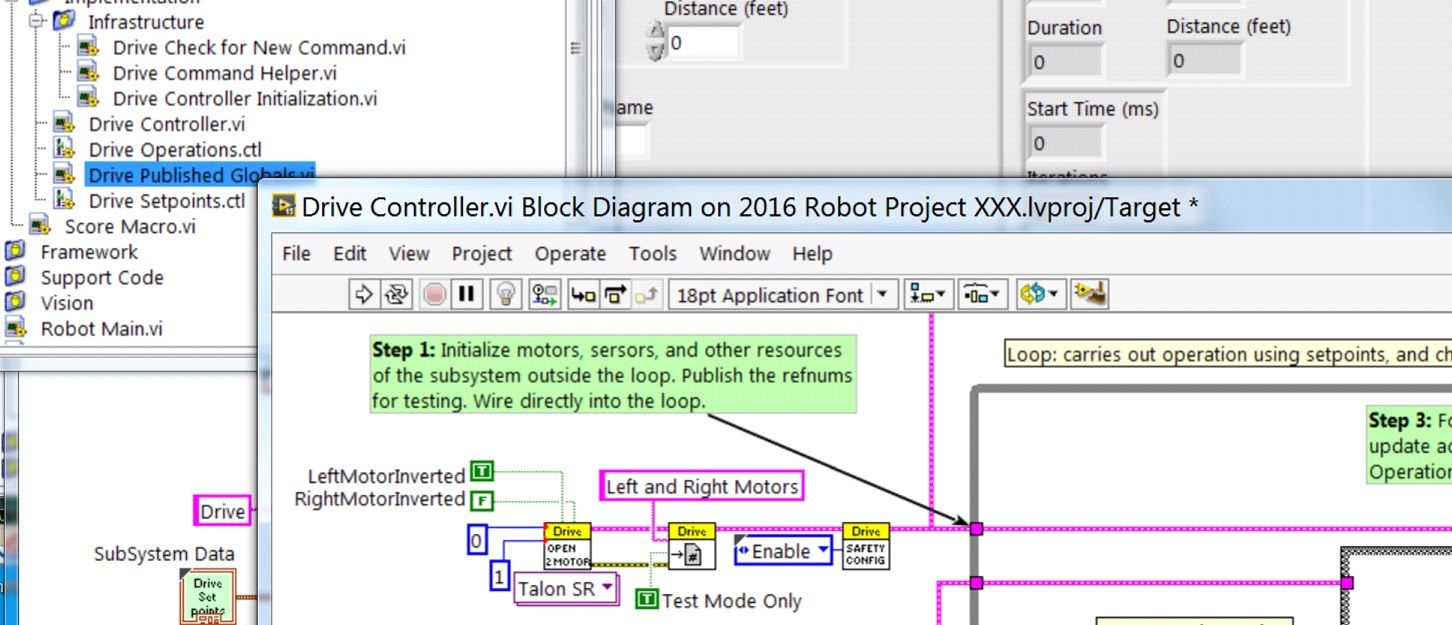Collapse the Infrastructure folder in tree
This screenshot has width=1452, height=625.
click(x=37, y=21)
